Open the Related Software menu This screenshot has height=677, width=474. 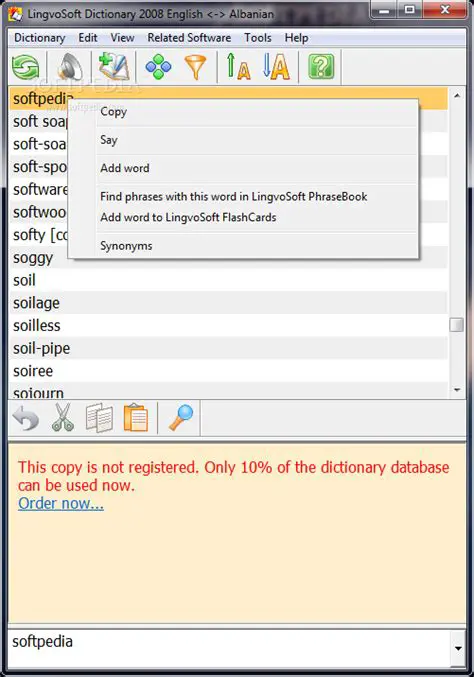click(189, 38)
